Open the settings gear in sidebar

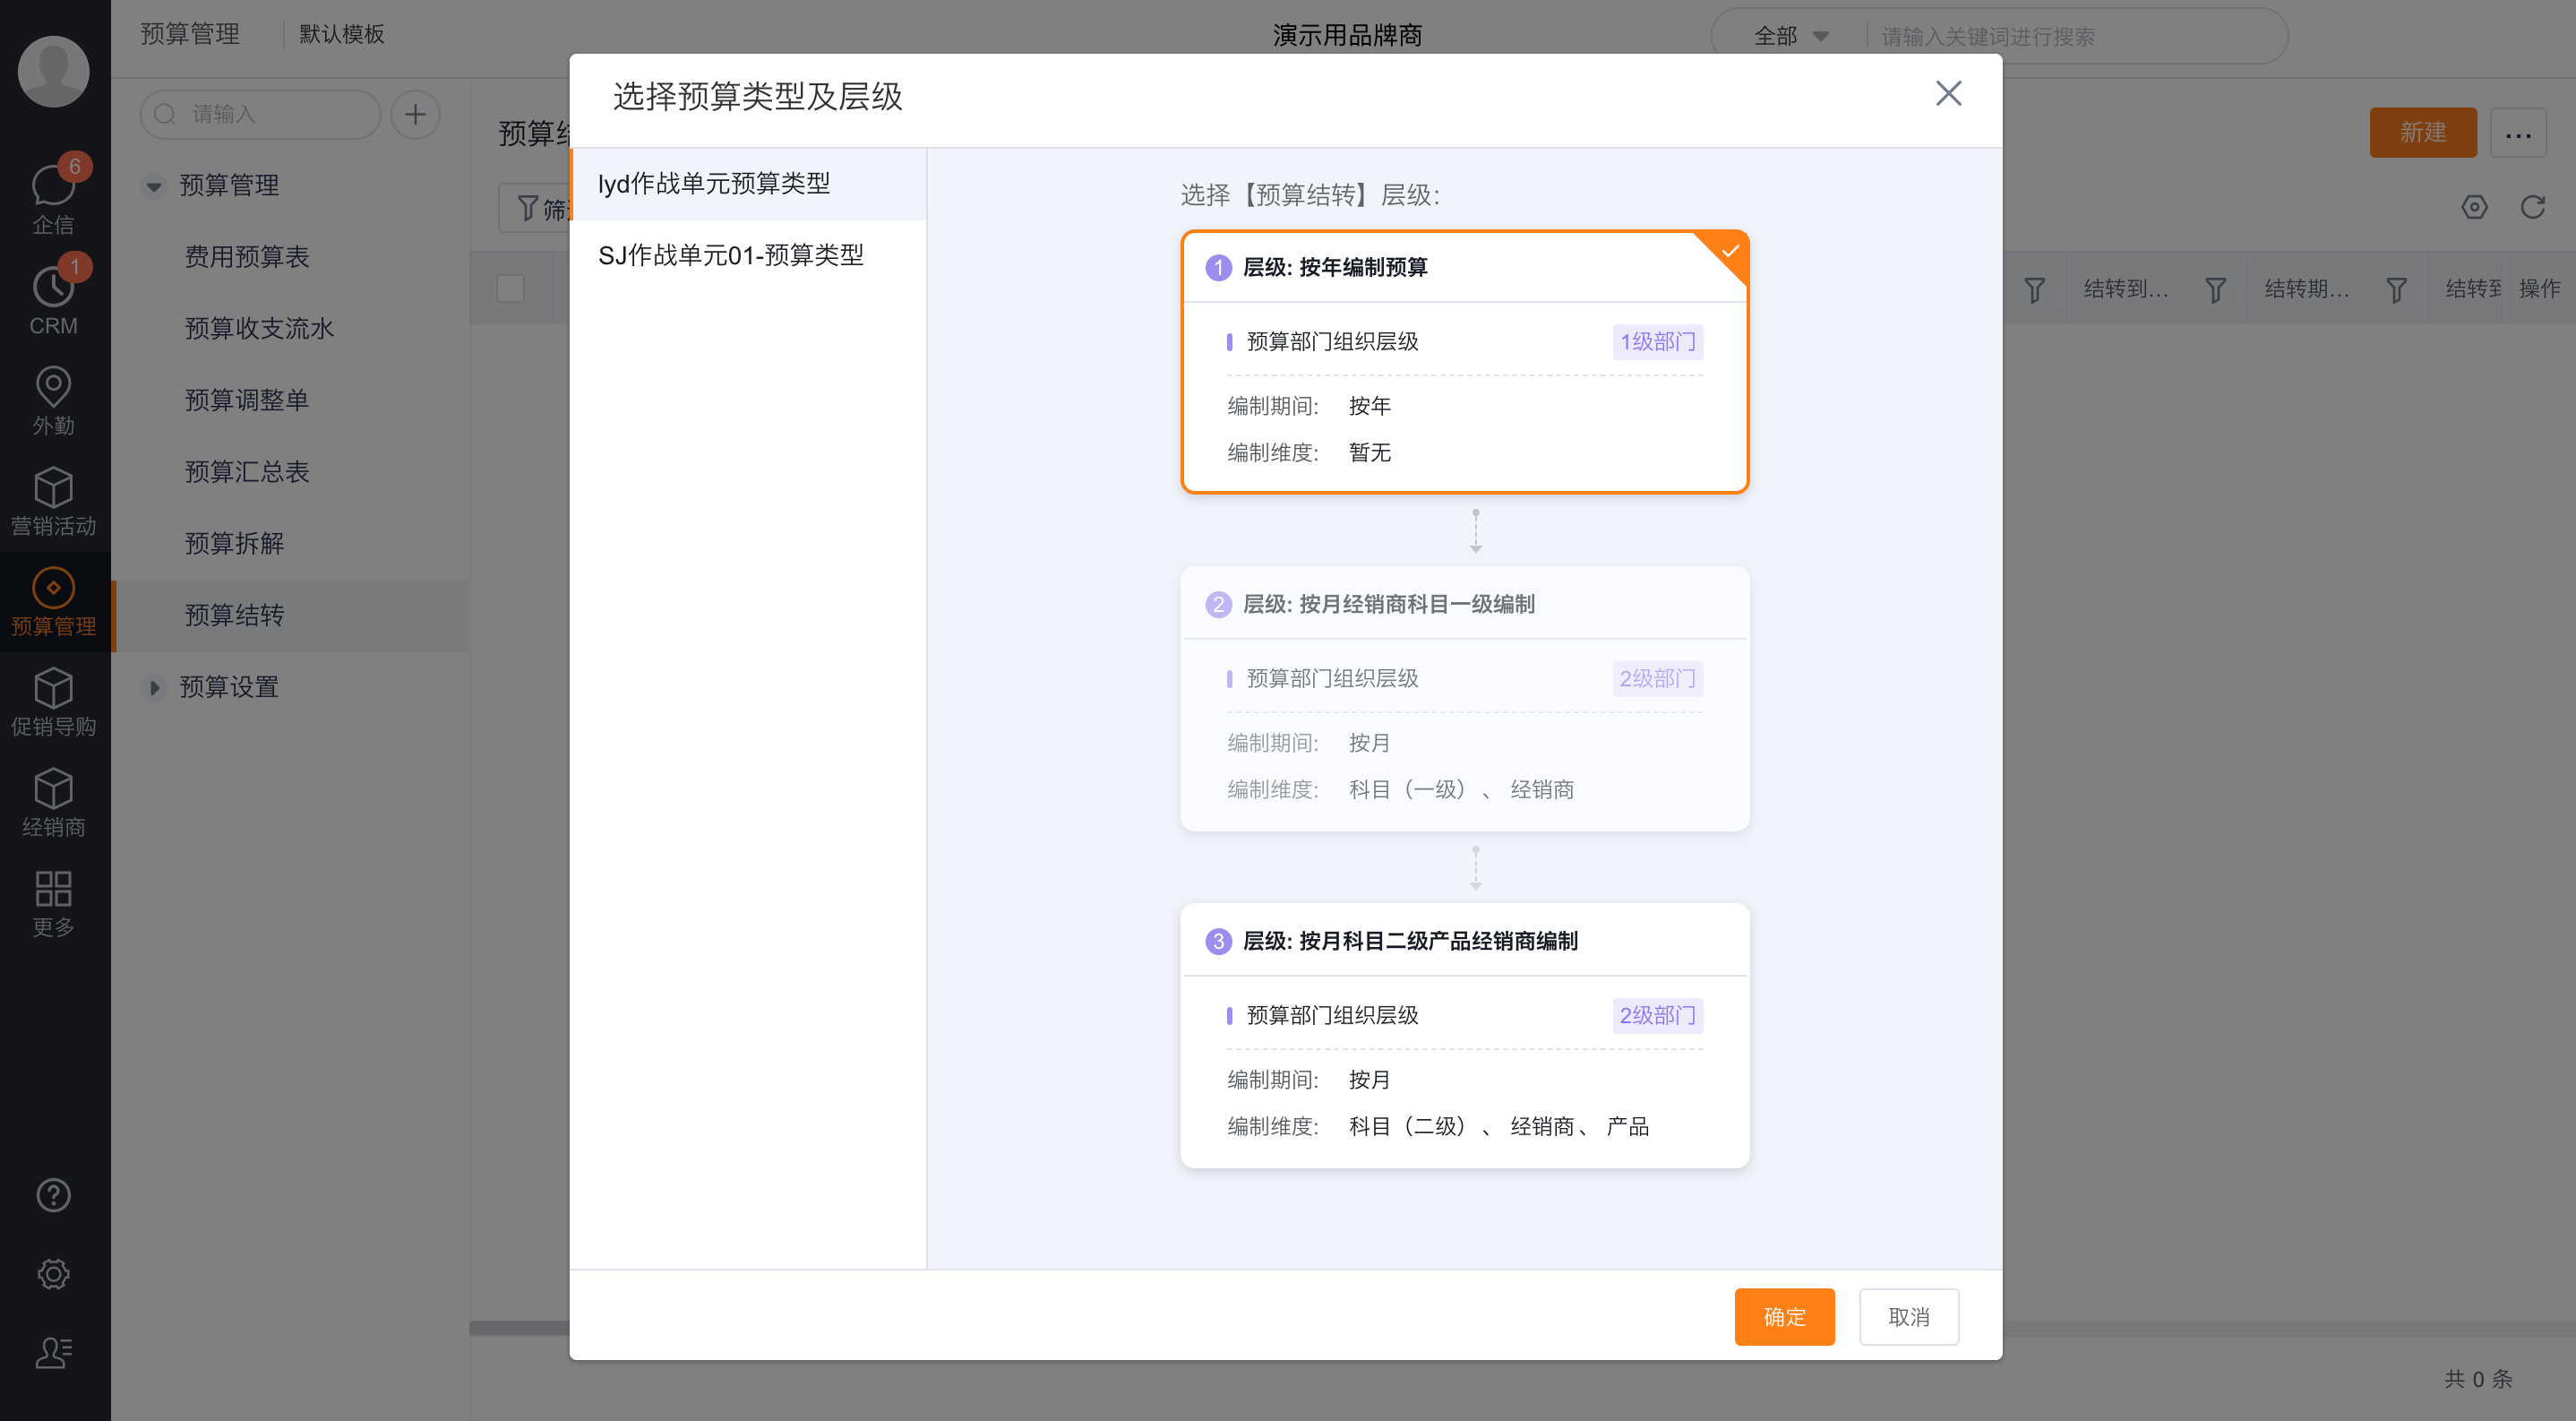click(53, 1274)
